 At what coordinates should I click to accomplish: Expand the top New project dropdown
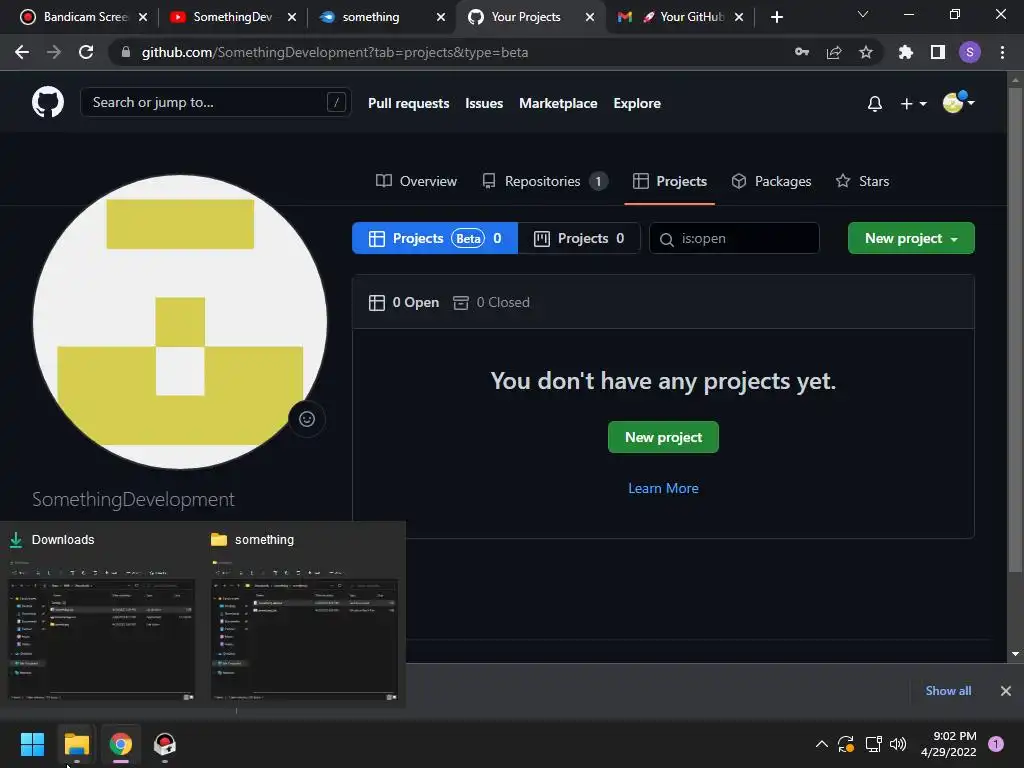pos(911,238)
